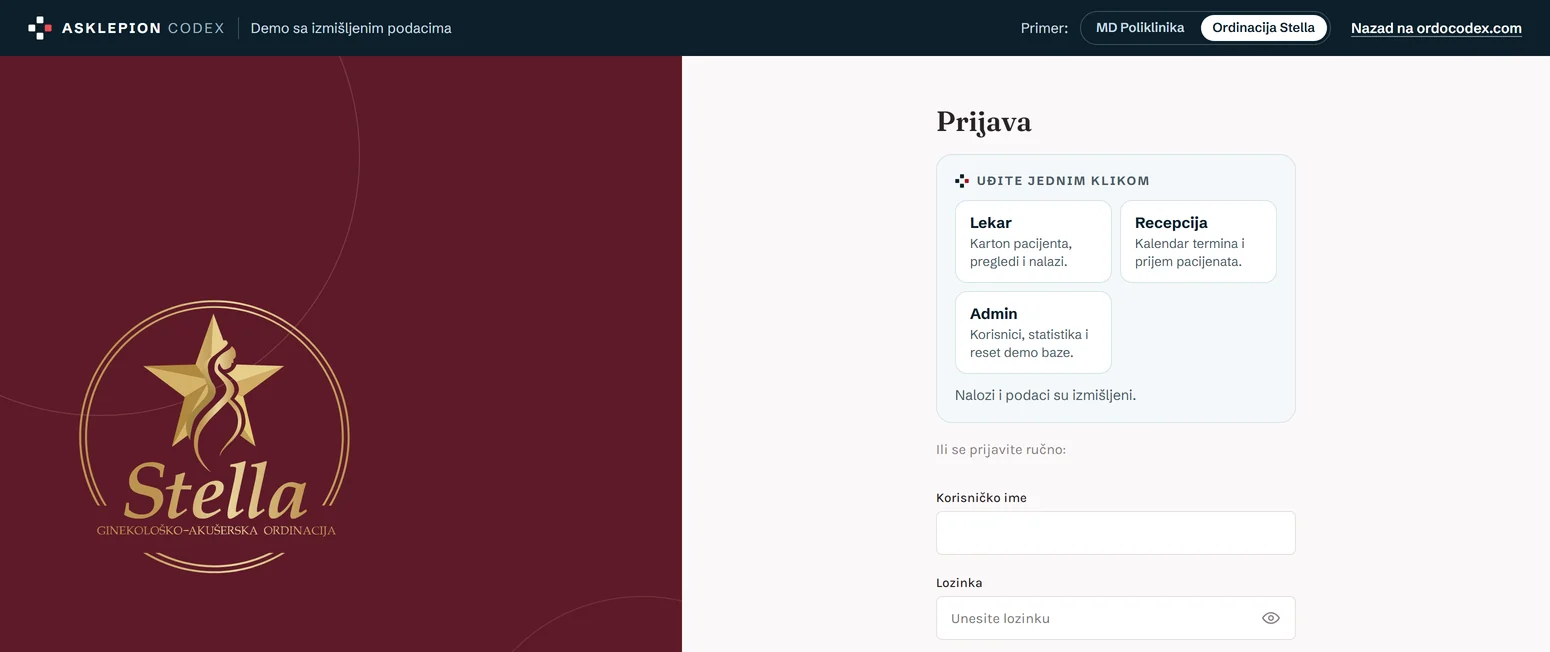
Task: Click the note 'Nalozi i podaci su izmišljeni.'
Action: tap(1045, 395)
